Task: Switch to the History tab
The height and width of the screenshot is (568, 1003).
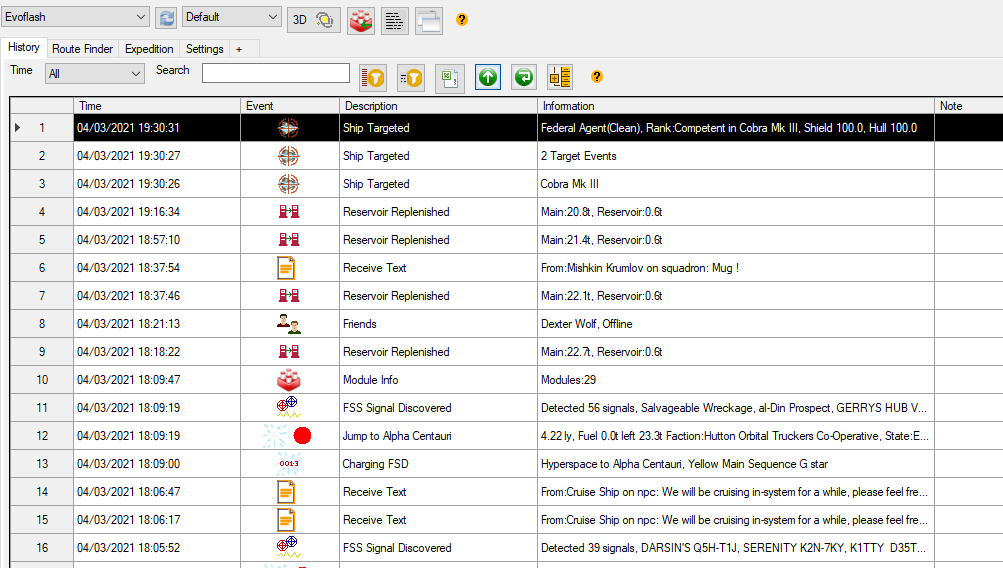Action: 24,47
